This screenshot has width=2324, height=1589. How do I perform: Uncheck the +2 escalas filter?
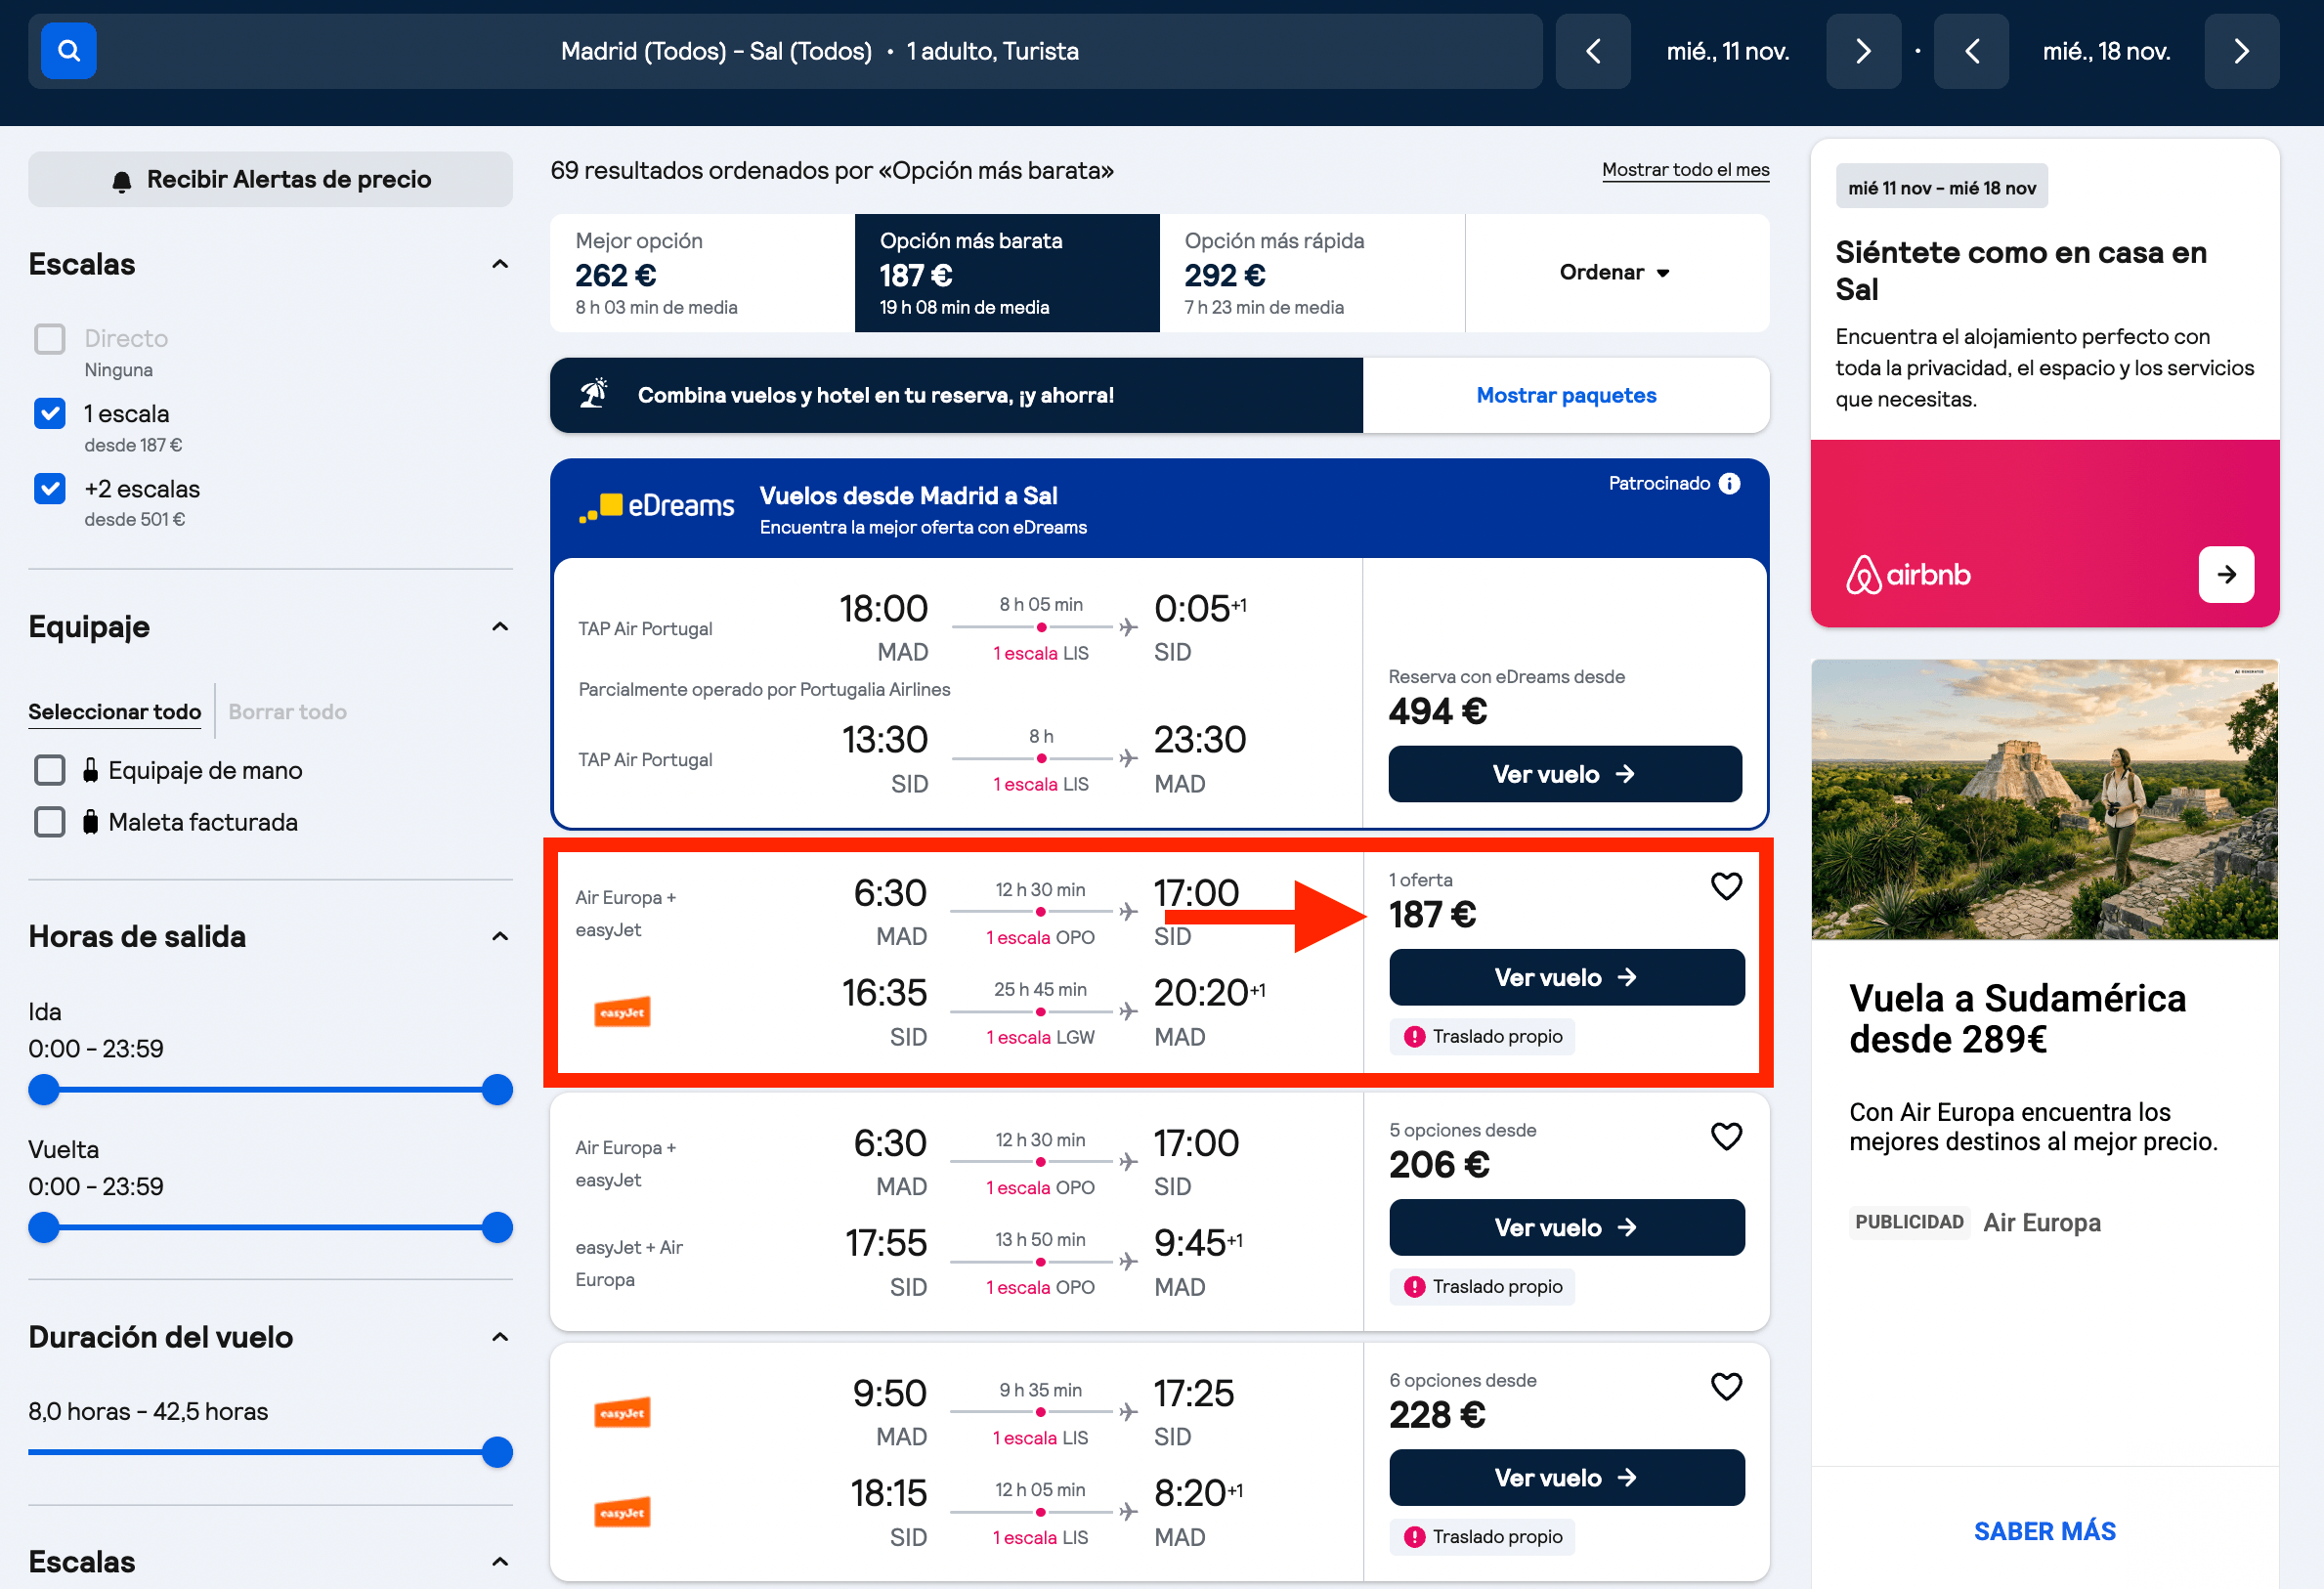pos(50,488)
